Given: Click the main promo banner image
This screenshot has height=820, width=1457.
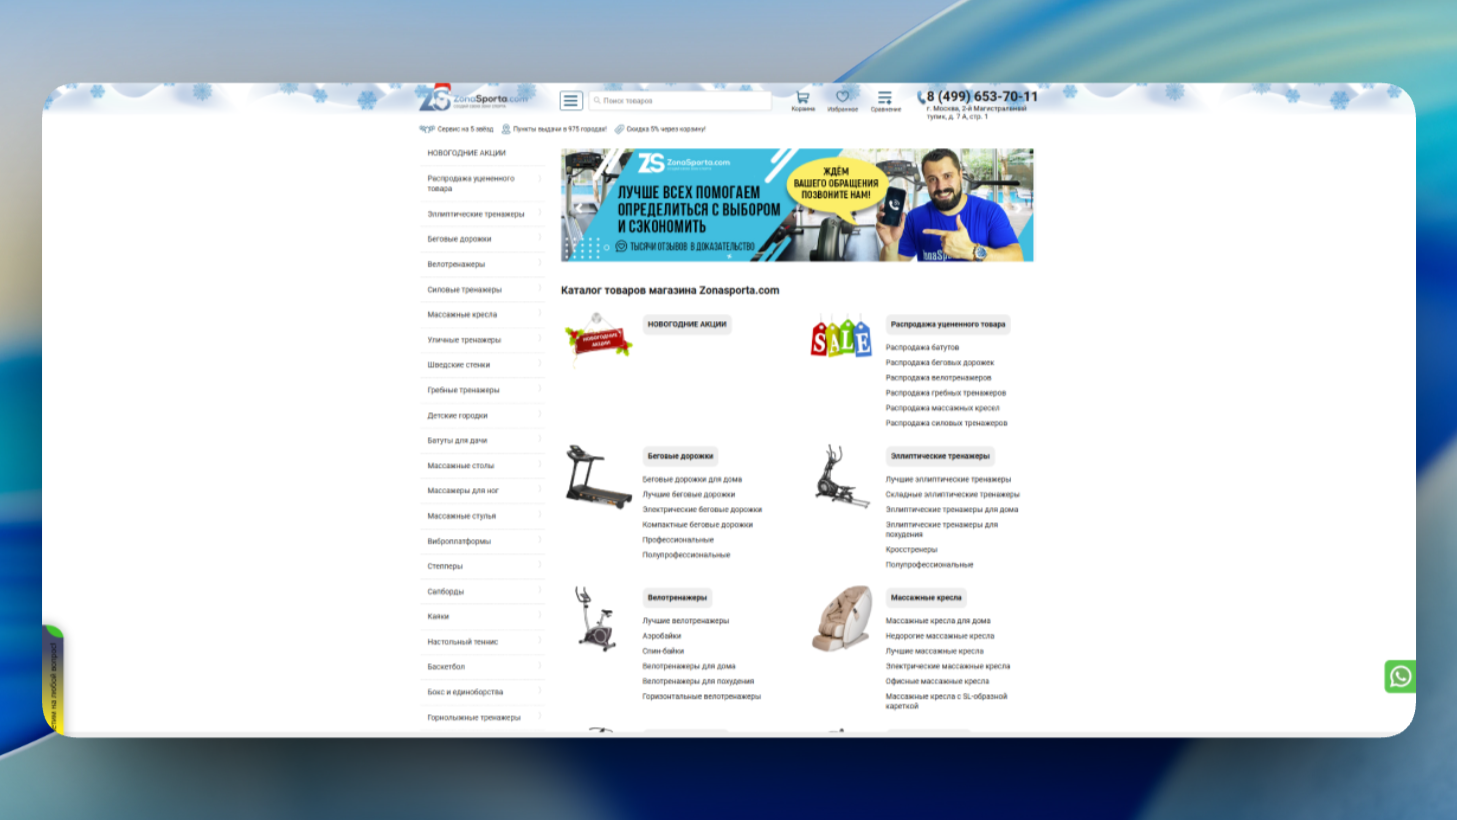Looking at the screenshot, I should pos(797,205).
